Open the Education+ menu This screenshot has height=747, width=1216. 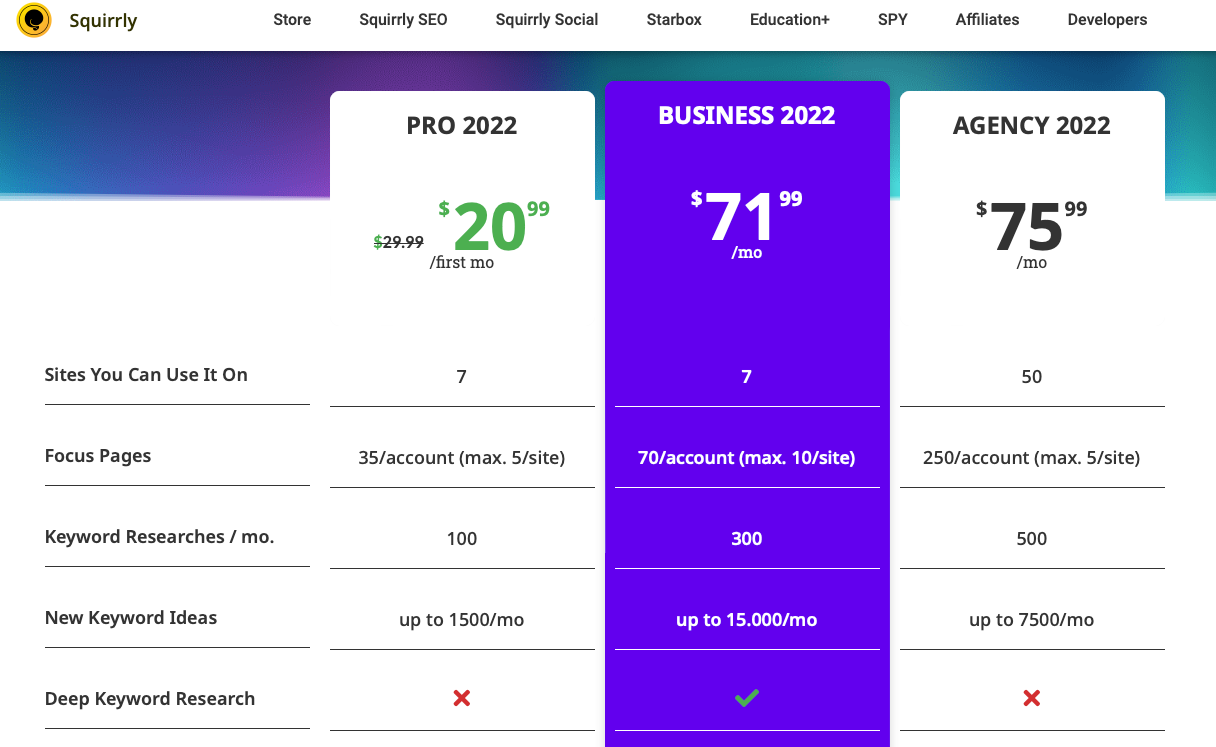click(x=790, y=20)
